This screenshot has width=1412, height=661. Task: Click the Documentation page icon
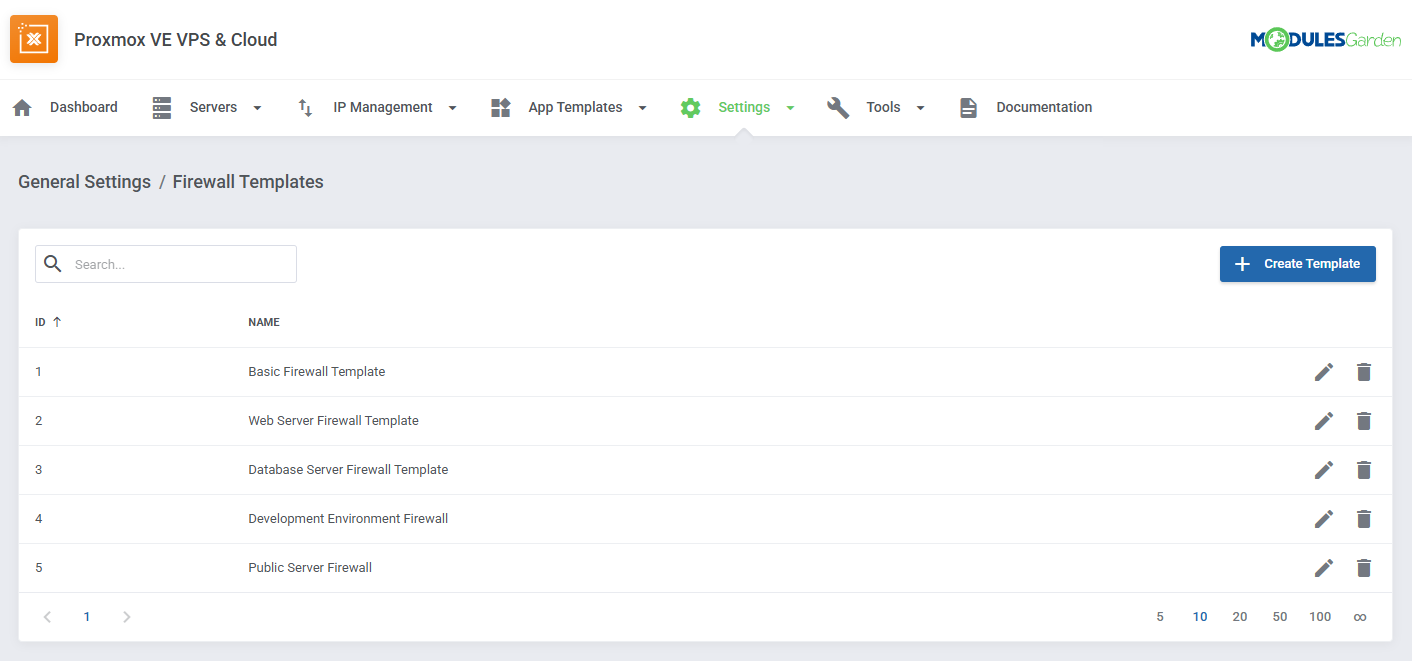coord(968,106)
